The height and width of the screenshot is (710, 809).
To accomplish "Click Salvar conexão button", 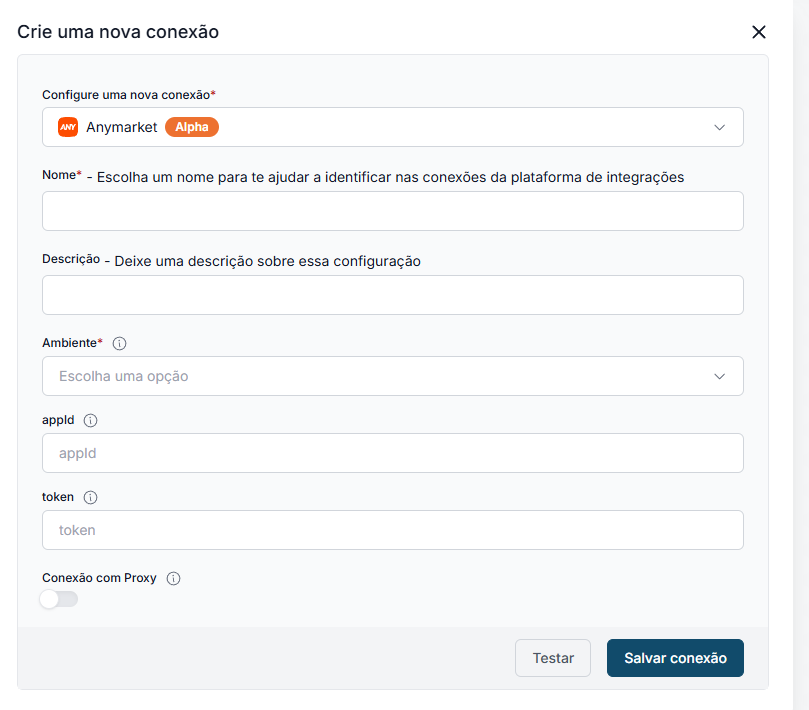I will [x=675, y=658].
